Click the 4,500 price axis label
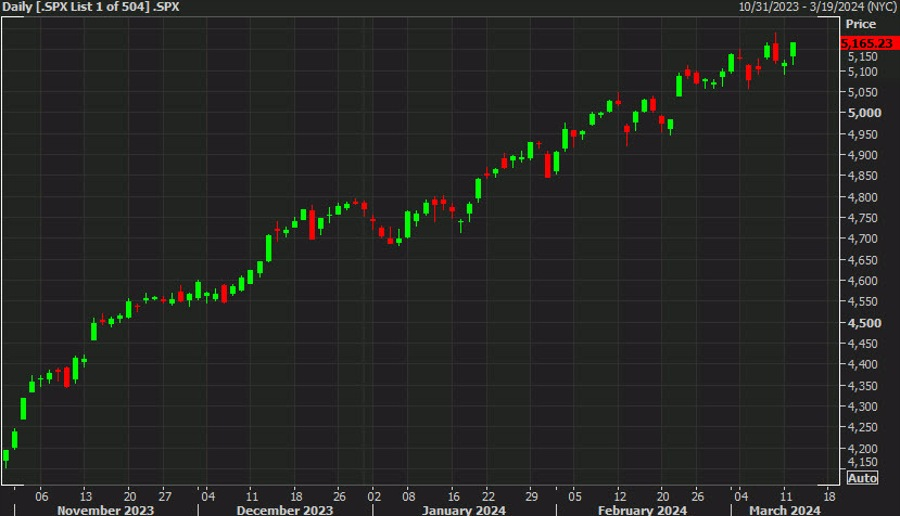 click(864, 323)
